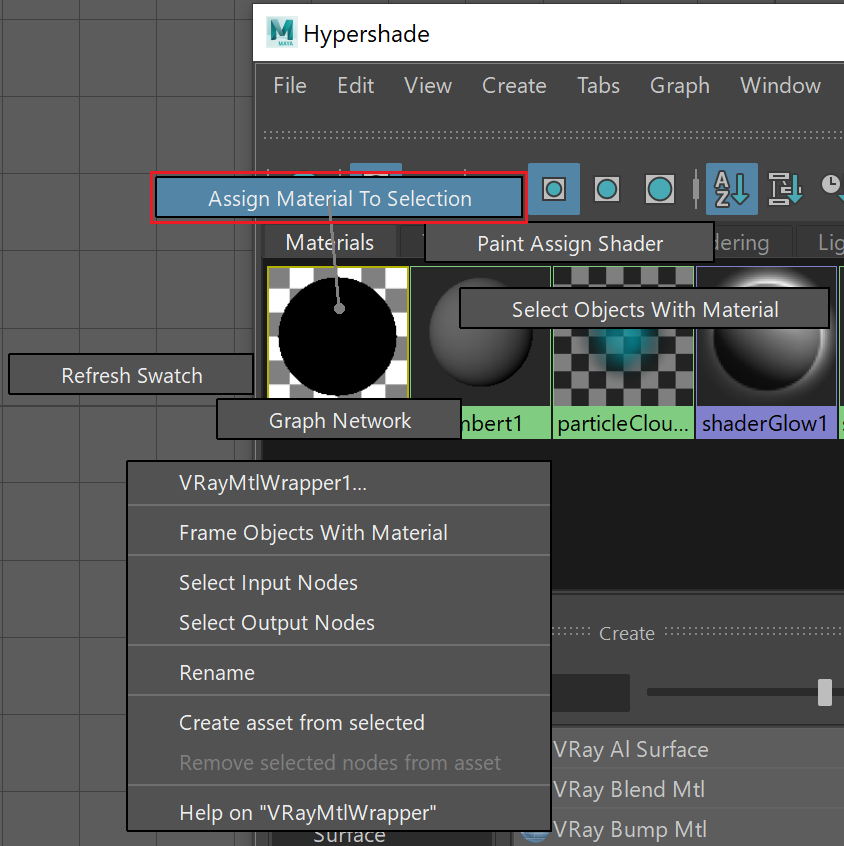Toggle sort by name A-Z icon
This screenshot has width=844, height=846.
pos(731,189)
